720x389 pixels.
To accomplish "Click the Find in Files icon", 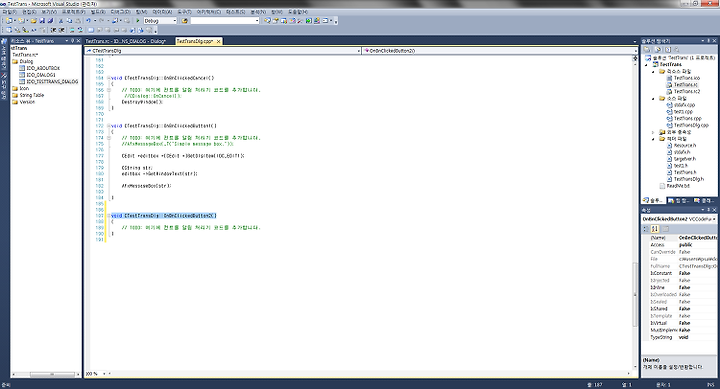I will (x=185, y=21).
